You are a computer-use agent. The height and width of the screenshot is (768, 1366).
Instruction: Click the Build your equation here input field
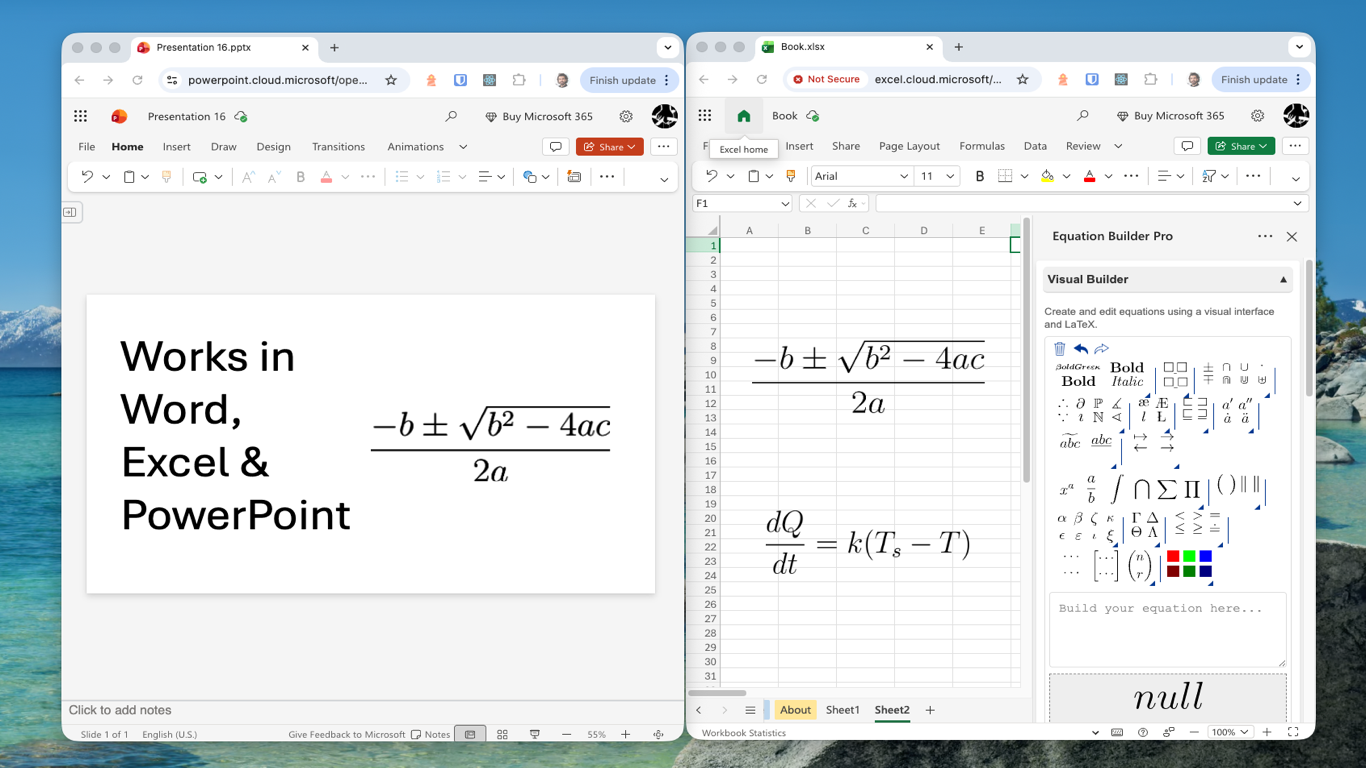(1167, 628)
